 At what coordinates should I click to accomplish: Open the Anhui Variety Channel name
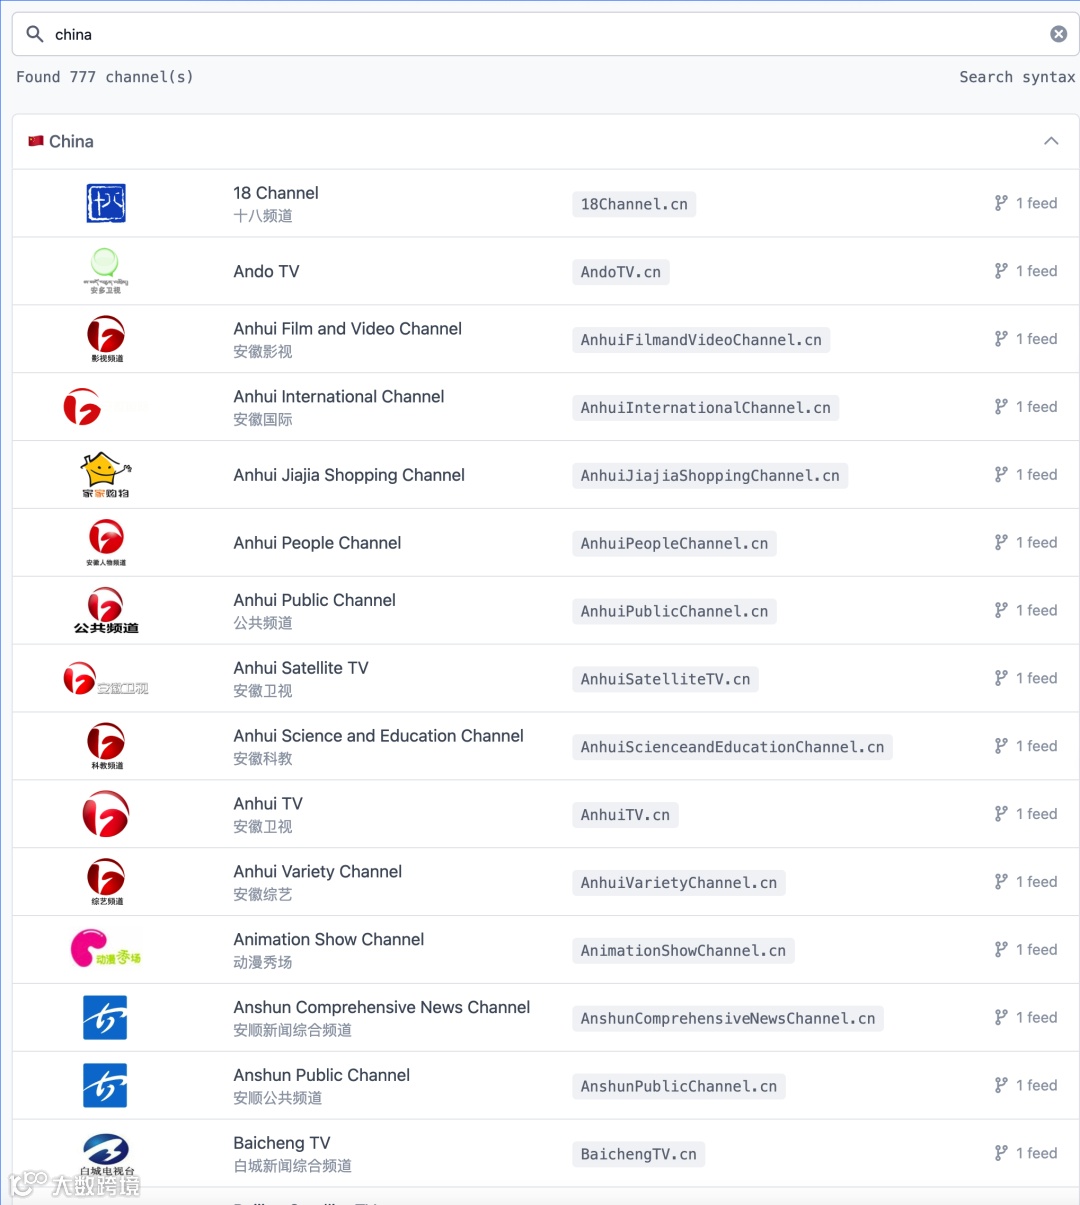(x=318, y=872)
